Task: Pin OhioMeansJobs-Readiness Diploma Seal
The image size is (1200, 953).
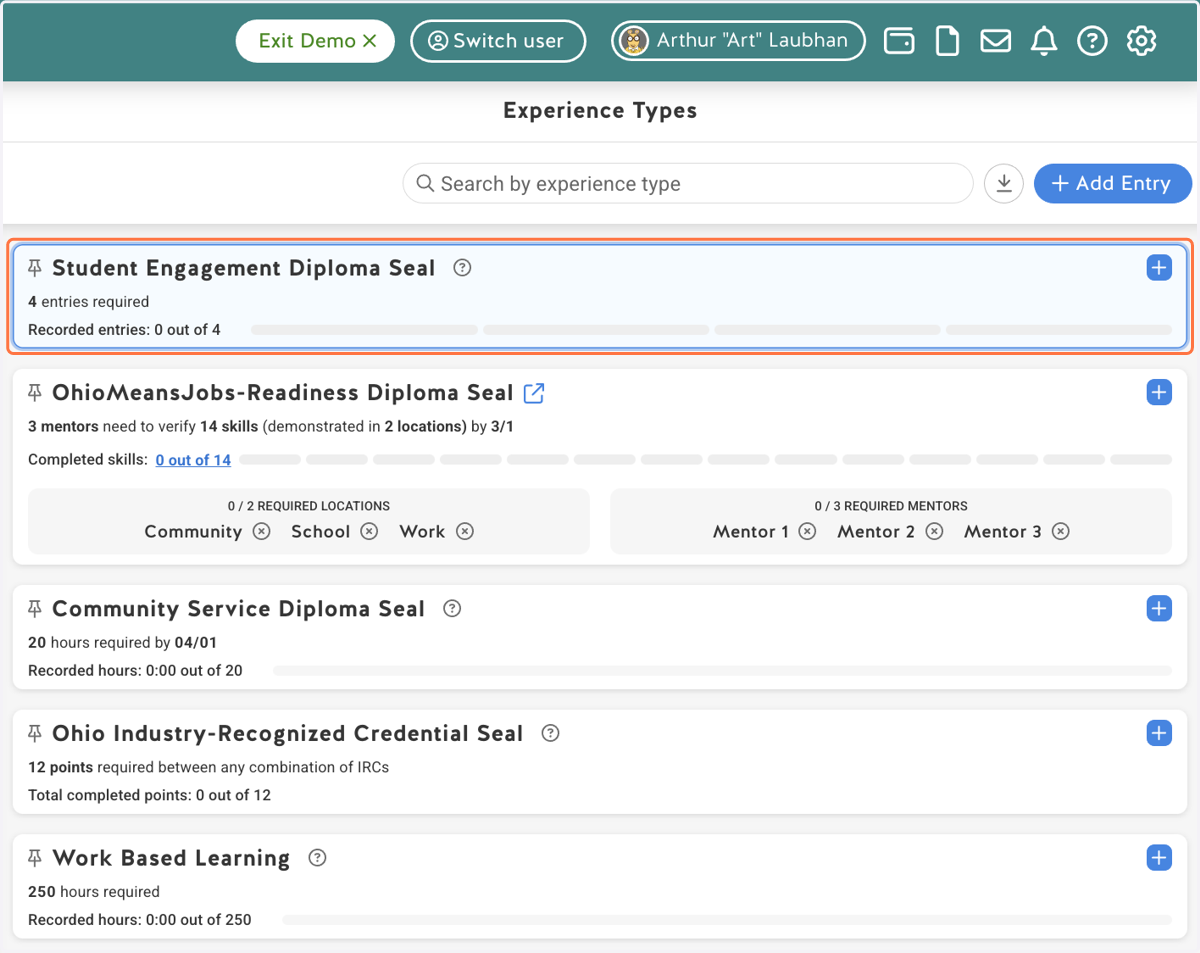Action: tap(35, 393)
